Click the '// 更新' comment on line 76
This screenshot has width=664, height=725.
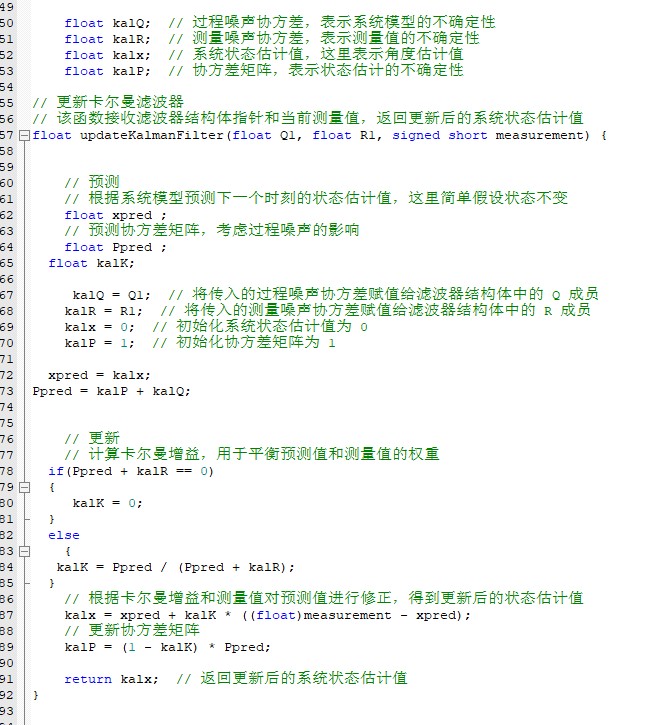click(x=92, y=438)
